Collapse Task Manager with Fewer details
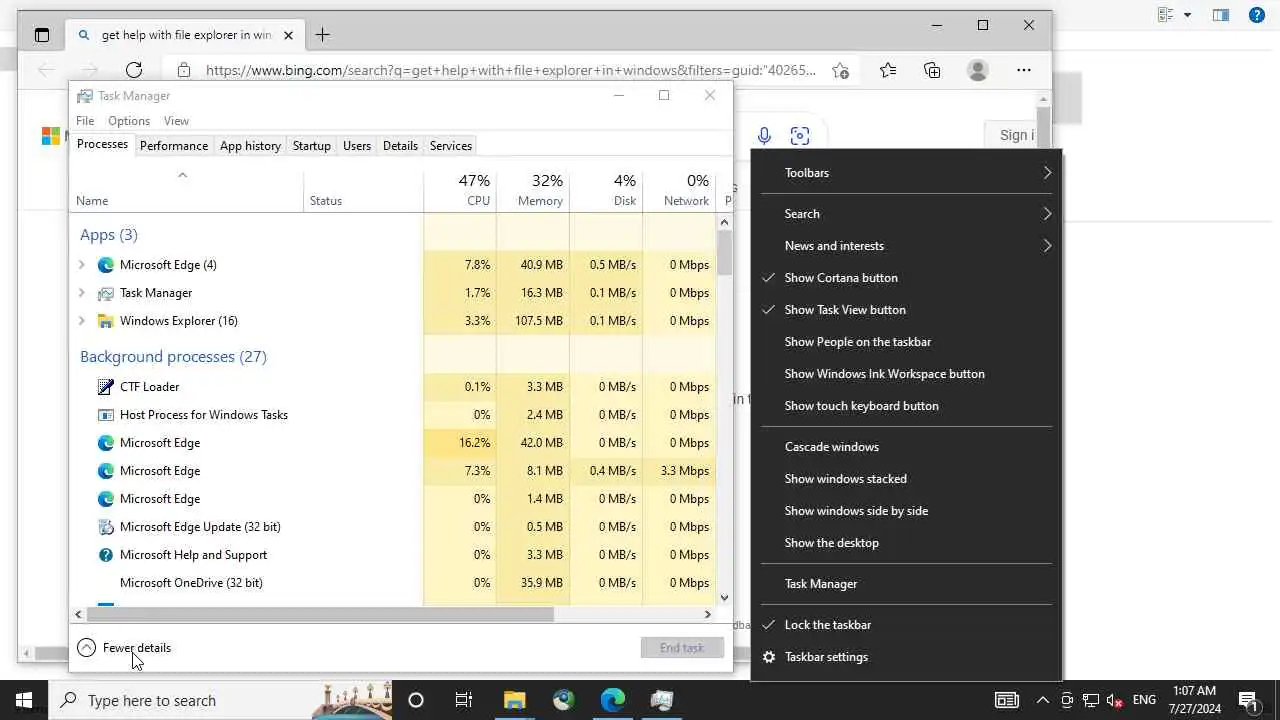This screenshot has height=720, width=1280. click(124, 648)
